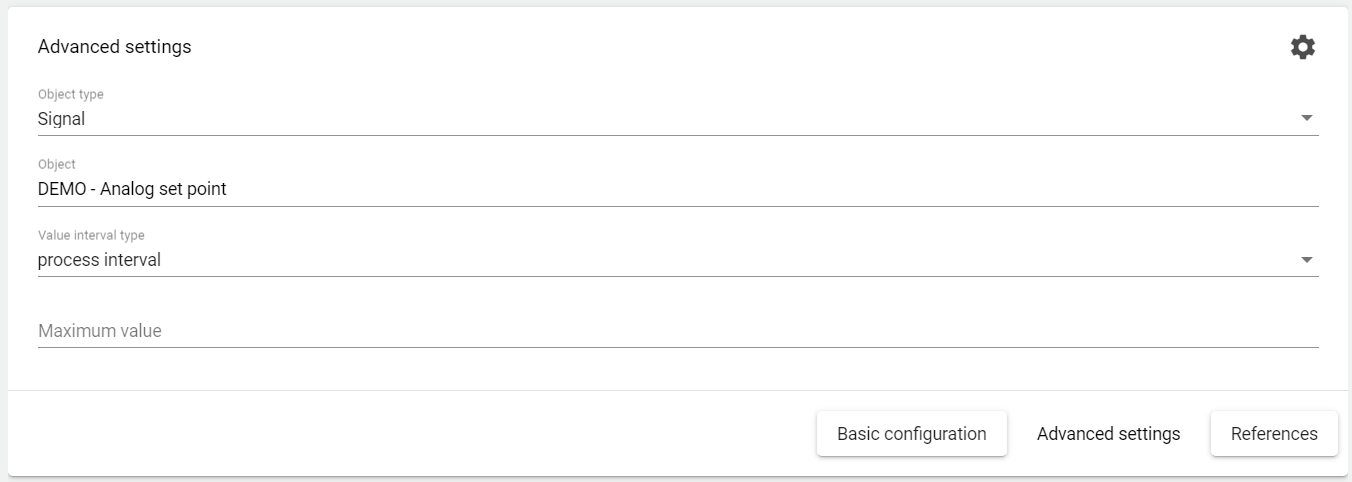Screen dimensions: 1352x482
Task: Click the small Object field label
Action: [56, 164]
